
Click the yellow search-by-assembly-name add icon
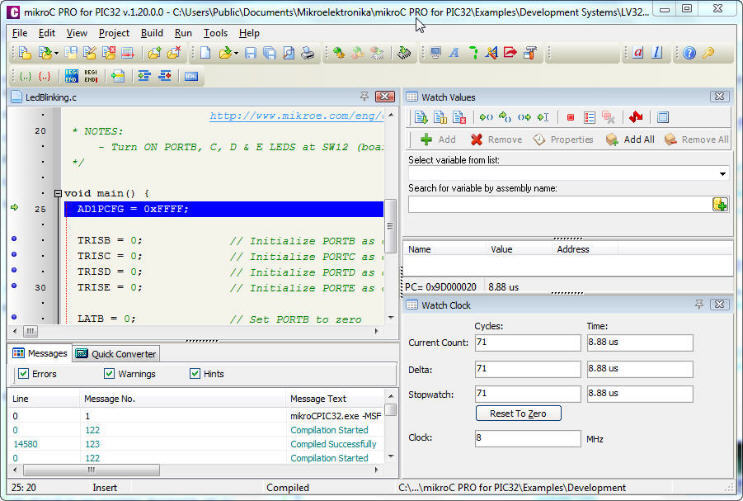[x=720, y=204]
